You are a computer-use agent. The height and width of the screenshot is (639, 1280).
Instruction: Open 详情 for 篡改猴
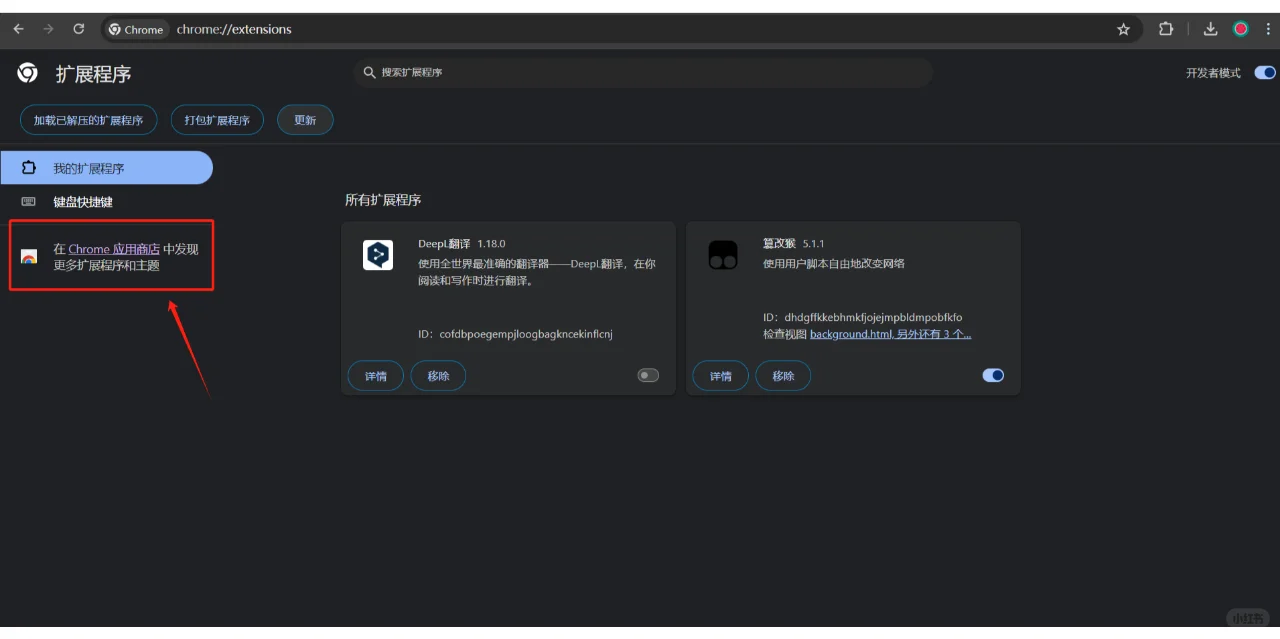[x=721, y=376]
